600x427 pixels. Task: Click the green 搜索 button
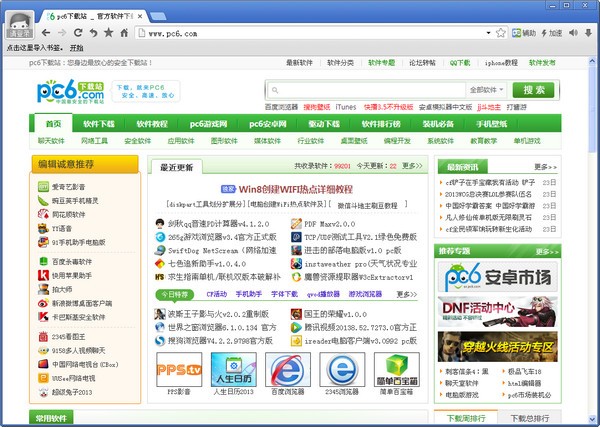click(533, 90)
